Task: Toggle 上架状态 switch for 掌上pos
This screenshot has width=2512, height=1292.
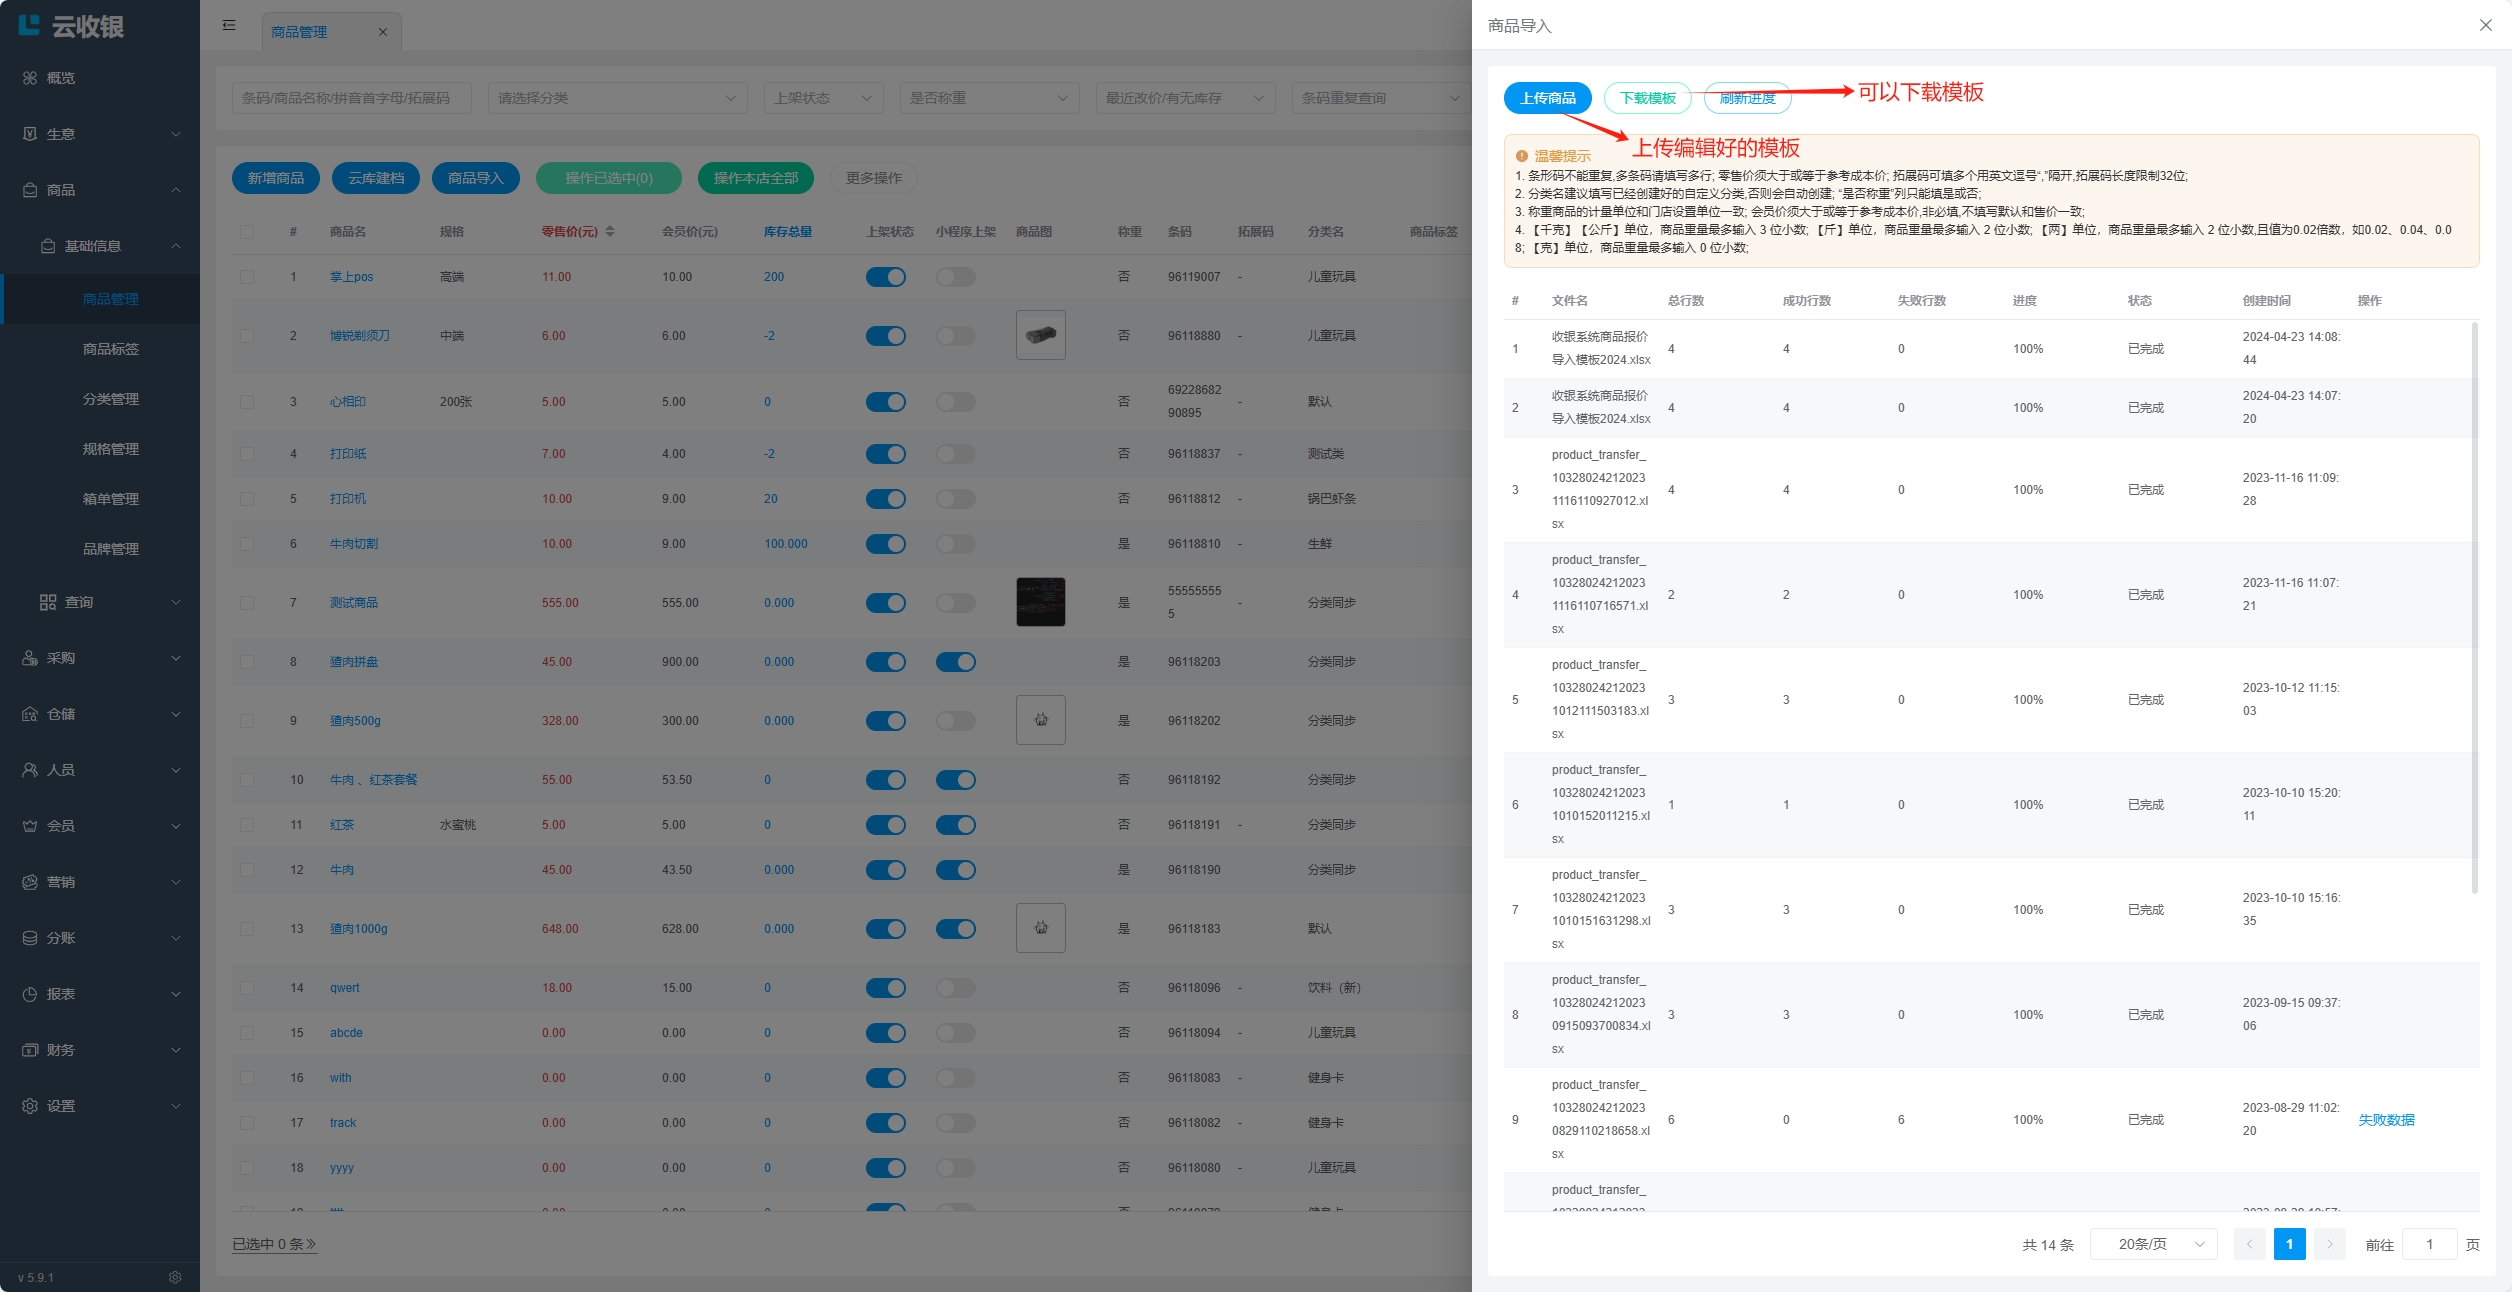Action: tap(885, 277)
